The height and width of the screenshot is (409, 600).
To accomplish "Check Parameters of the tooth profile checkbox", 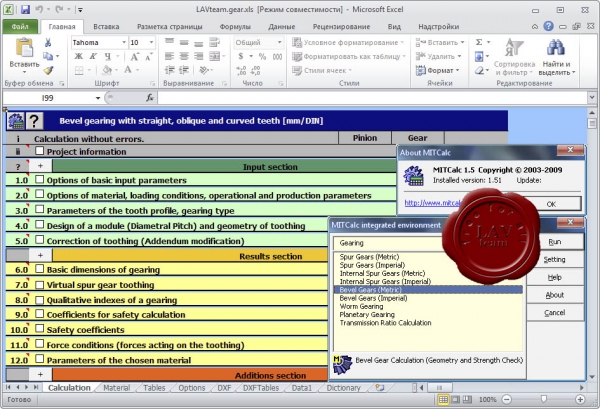I will [x=39, y=209].
